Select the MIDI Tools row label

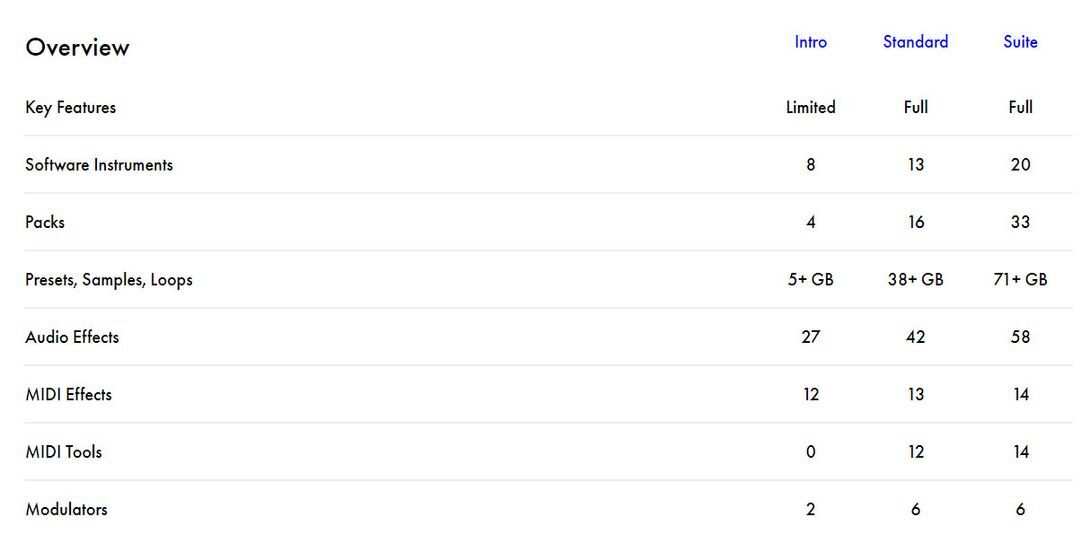[64, 452]
